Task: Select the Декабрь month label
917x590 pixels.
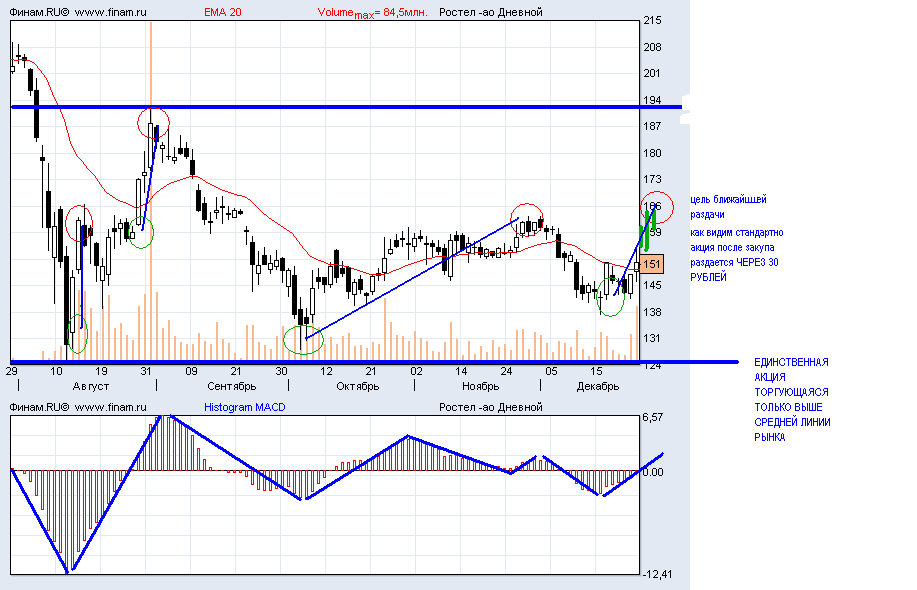Action: pos(598,387)
